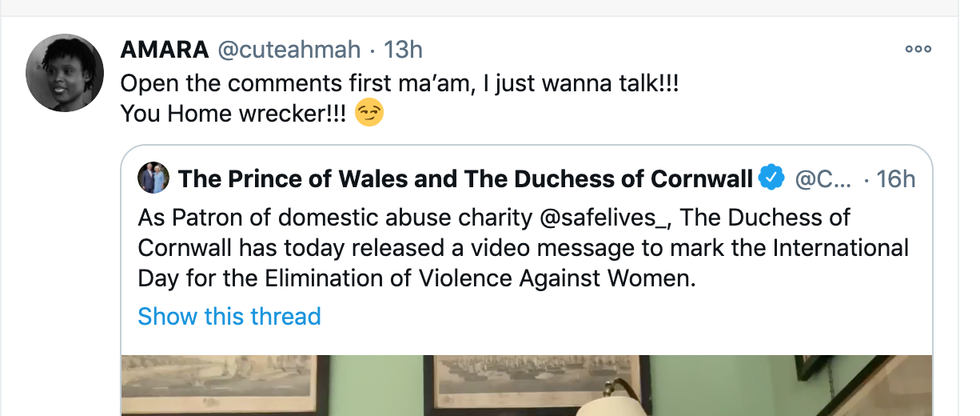Open the three-dot more options menu
The width and height of the screenshot is (980, 416).
click(x=917, y=48)
